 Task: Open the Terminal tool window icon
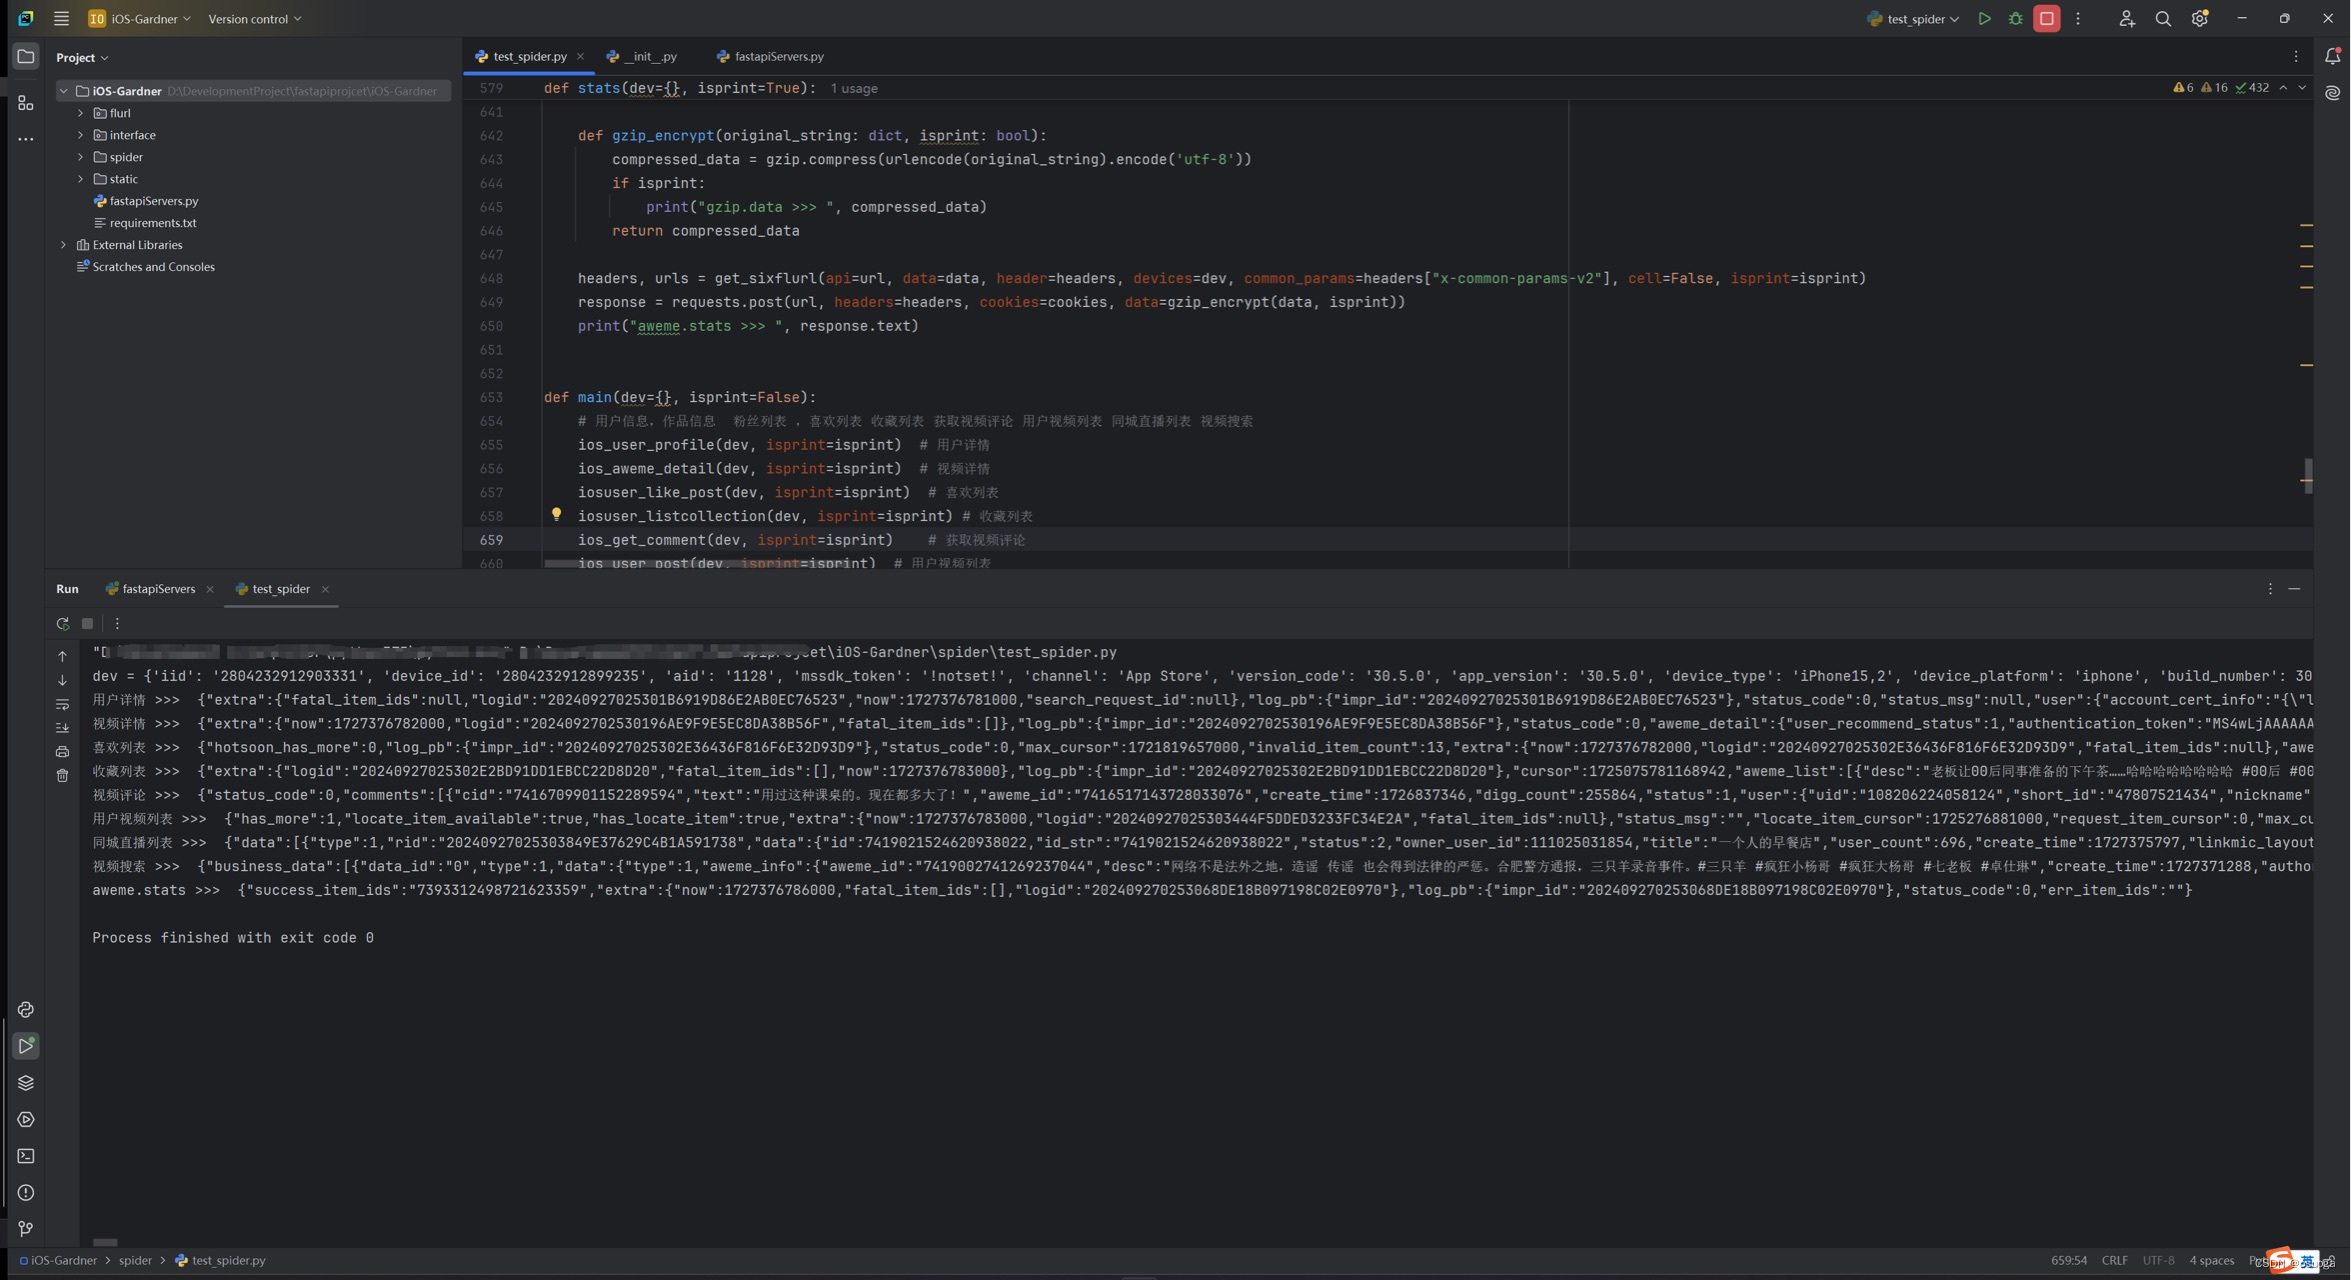coord(26,1156)
